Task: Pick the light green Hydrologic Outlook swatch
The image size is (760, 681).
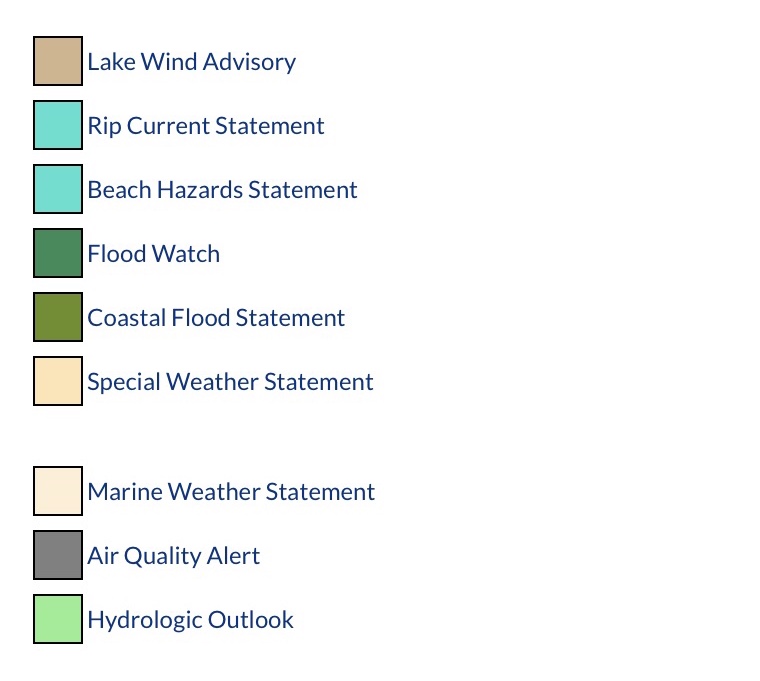Action: 58,619
